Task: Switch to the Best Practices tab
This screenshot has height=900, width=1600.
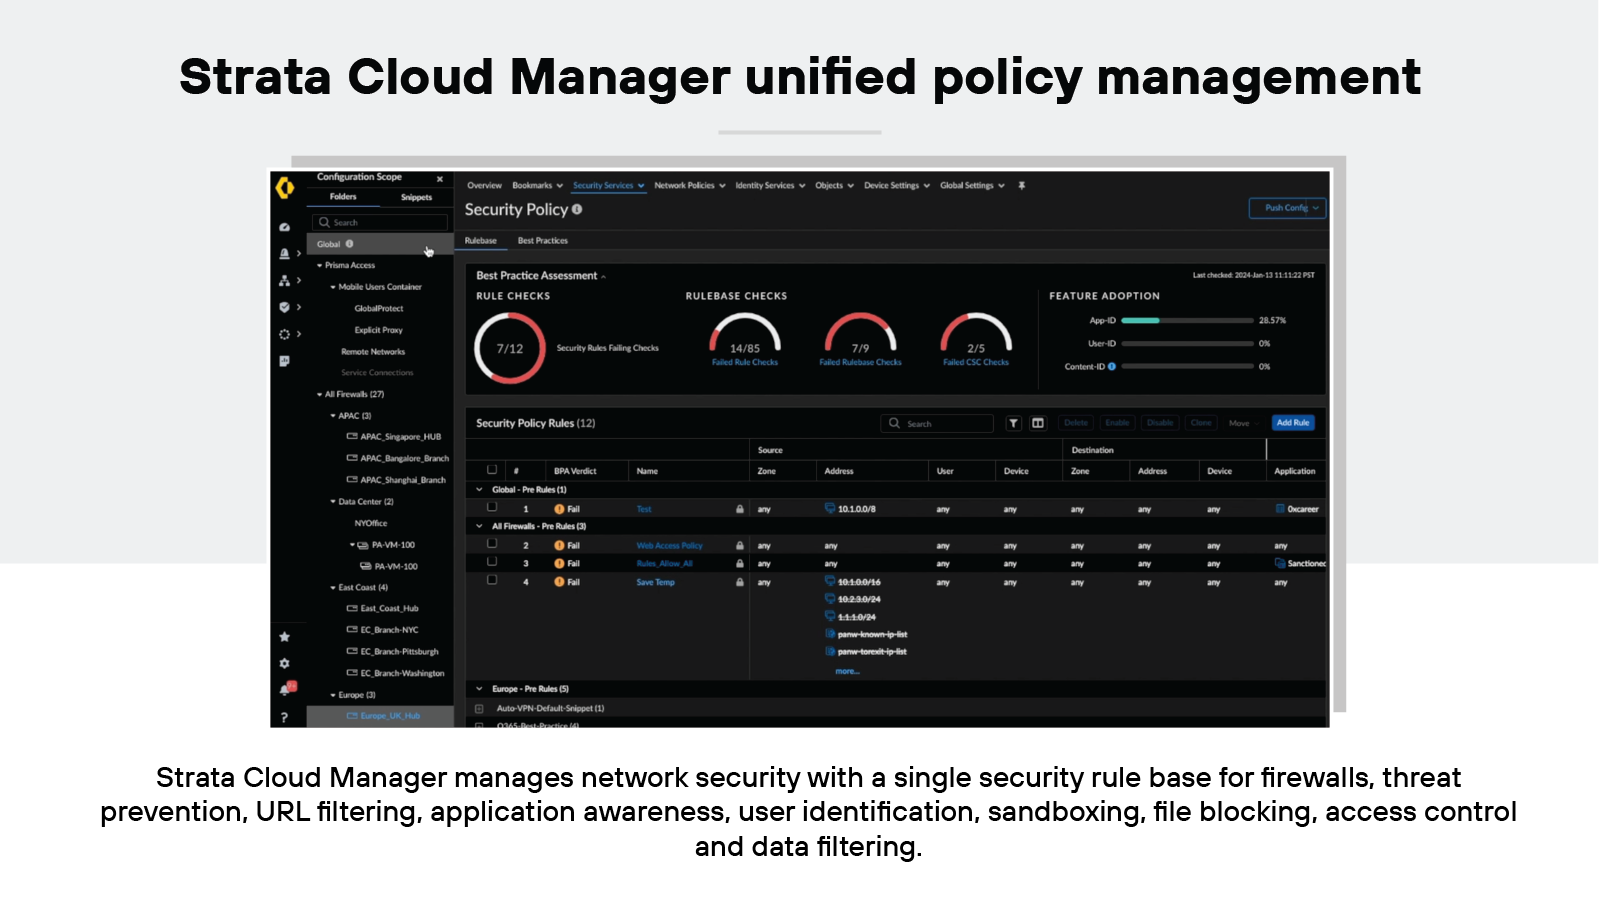Action: tap(542, 240)
